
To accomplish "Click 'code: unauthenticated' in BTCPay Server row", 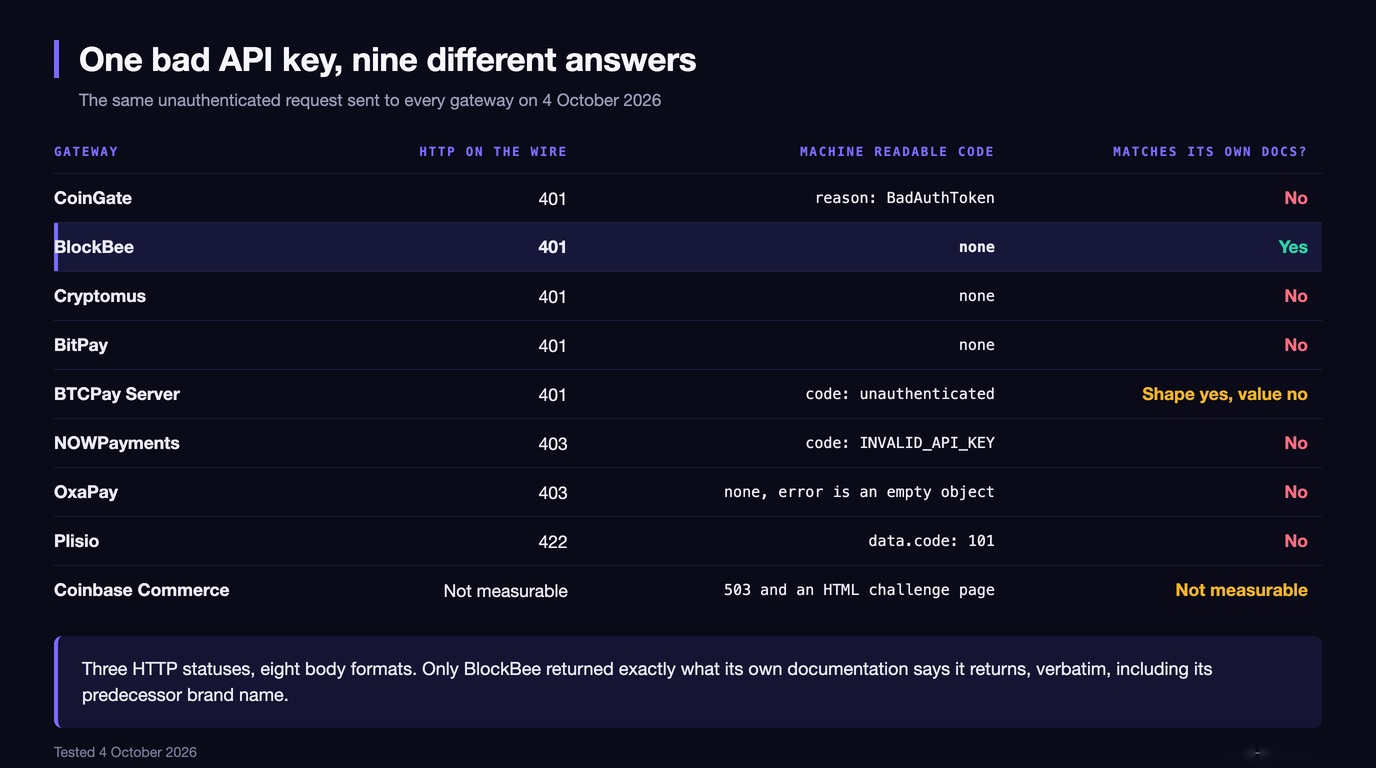I will click(900, 394).
